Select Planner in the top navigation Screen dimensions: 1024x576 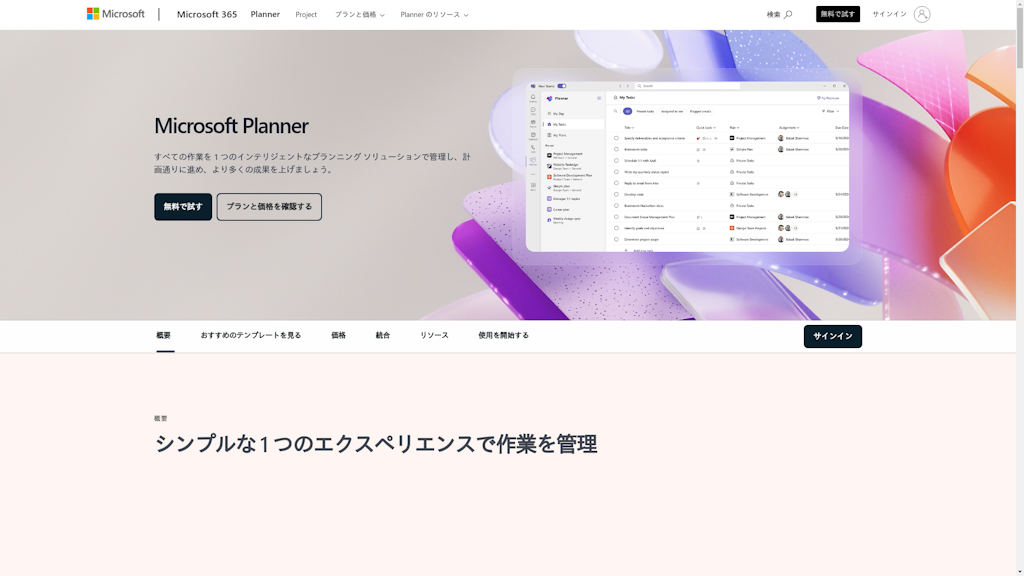(265, 14)
